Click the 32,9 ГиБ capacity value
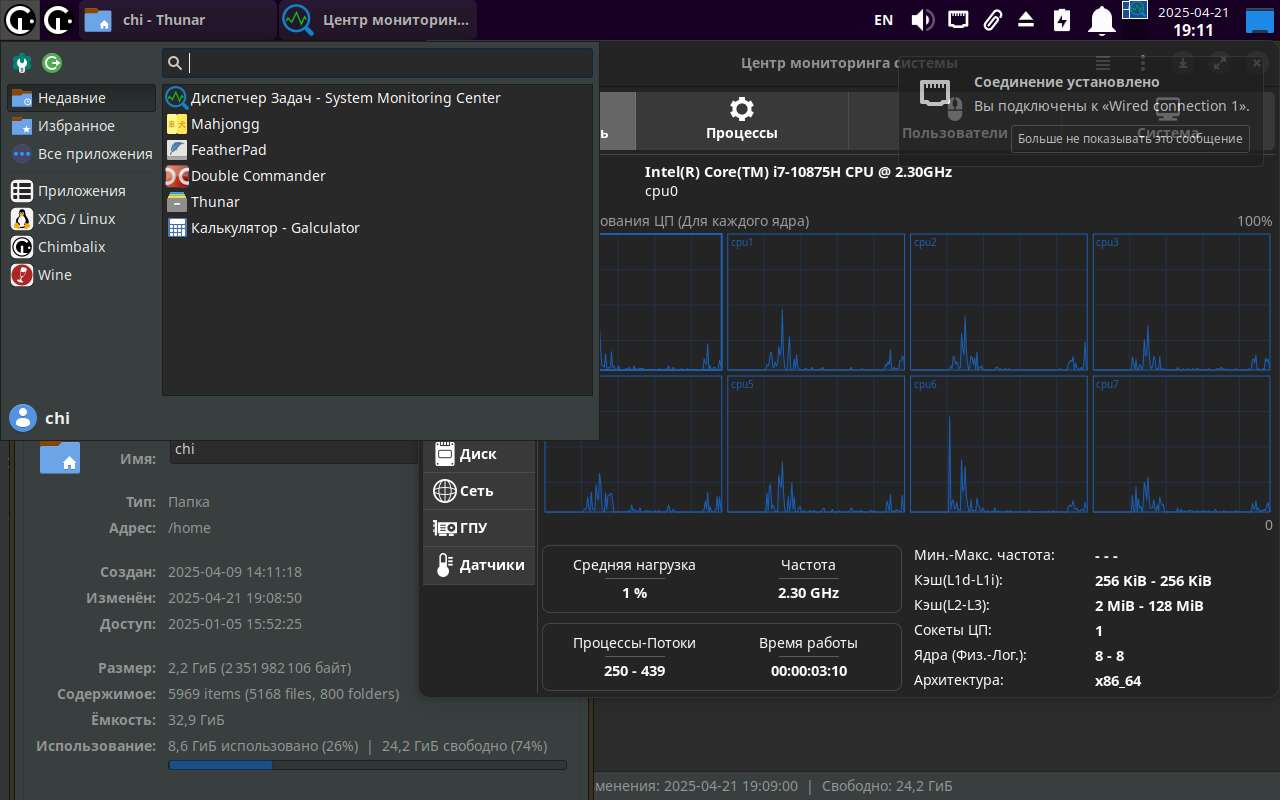This screenshot has width=1280, height=800. pyautogui.click(x=196, y=720)
